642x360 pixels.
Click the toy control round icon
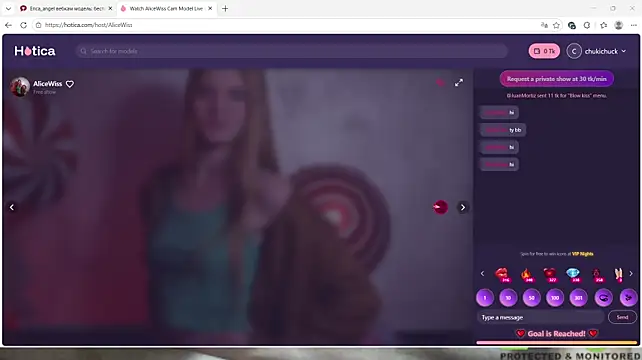(x=604, y=298)
